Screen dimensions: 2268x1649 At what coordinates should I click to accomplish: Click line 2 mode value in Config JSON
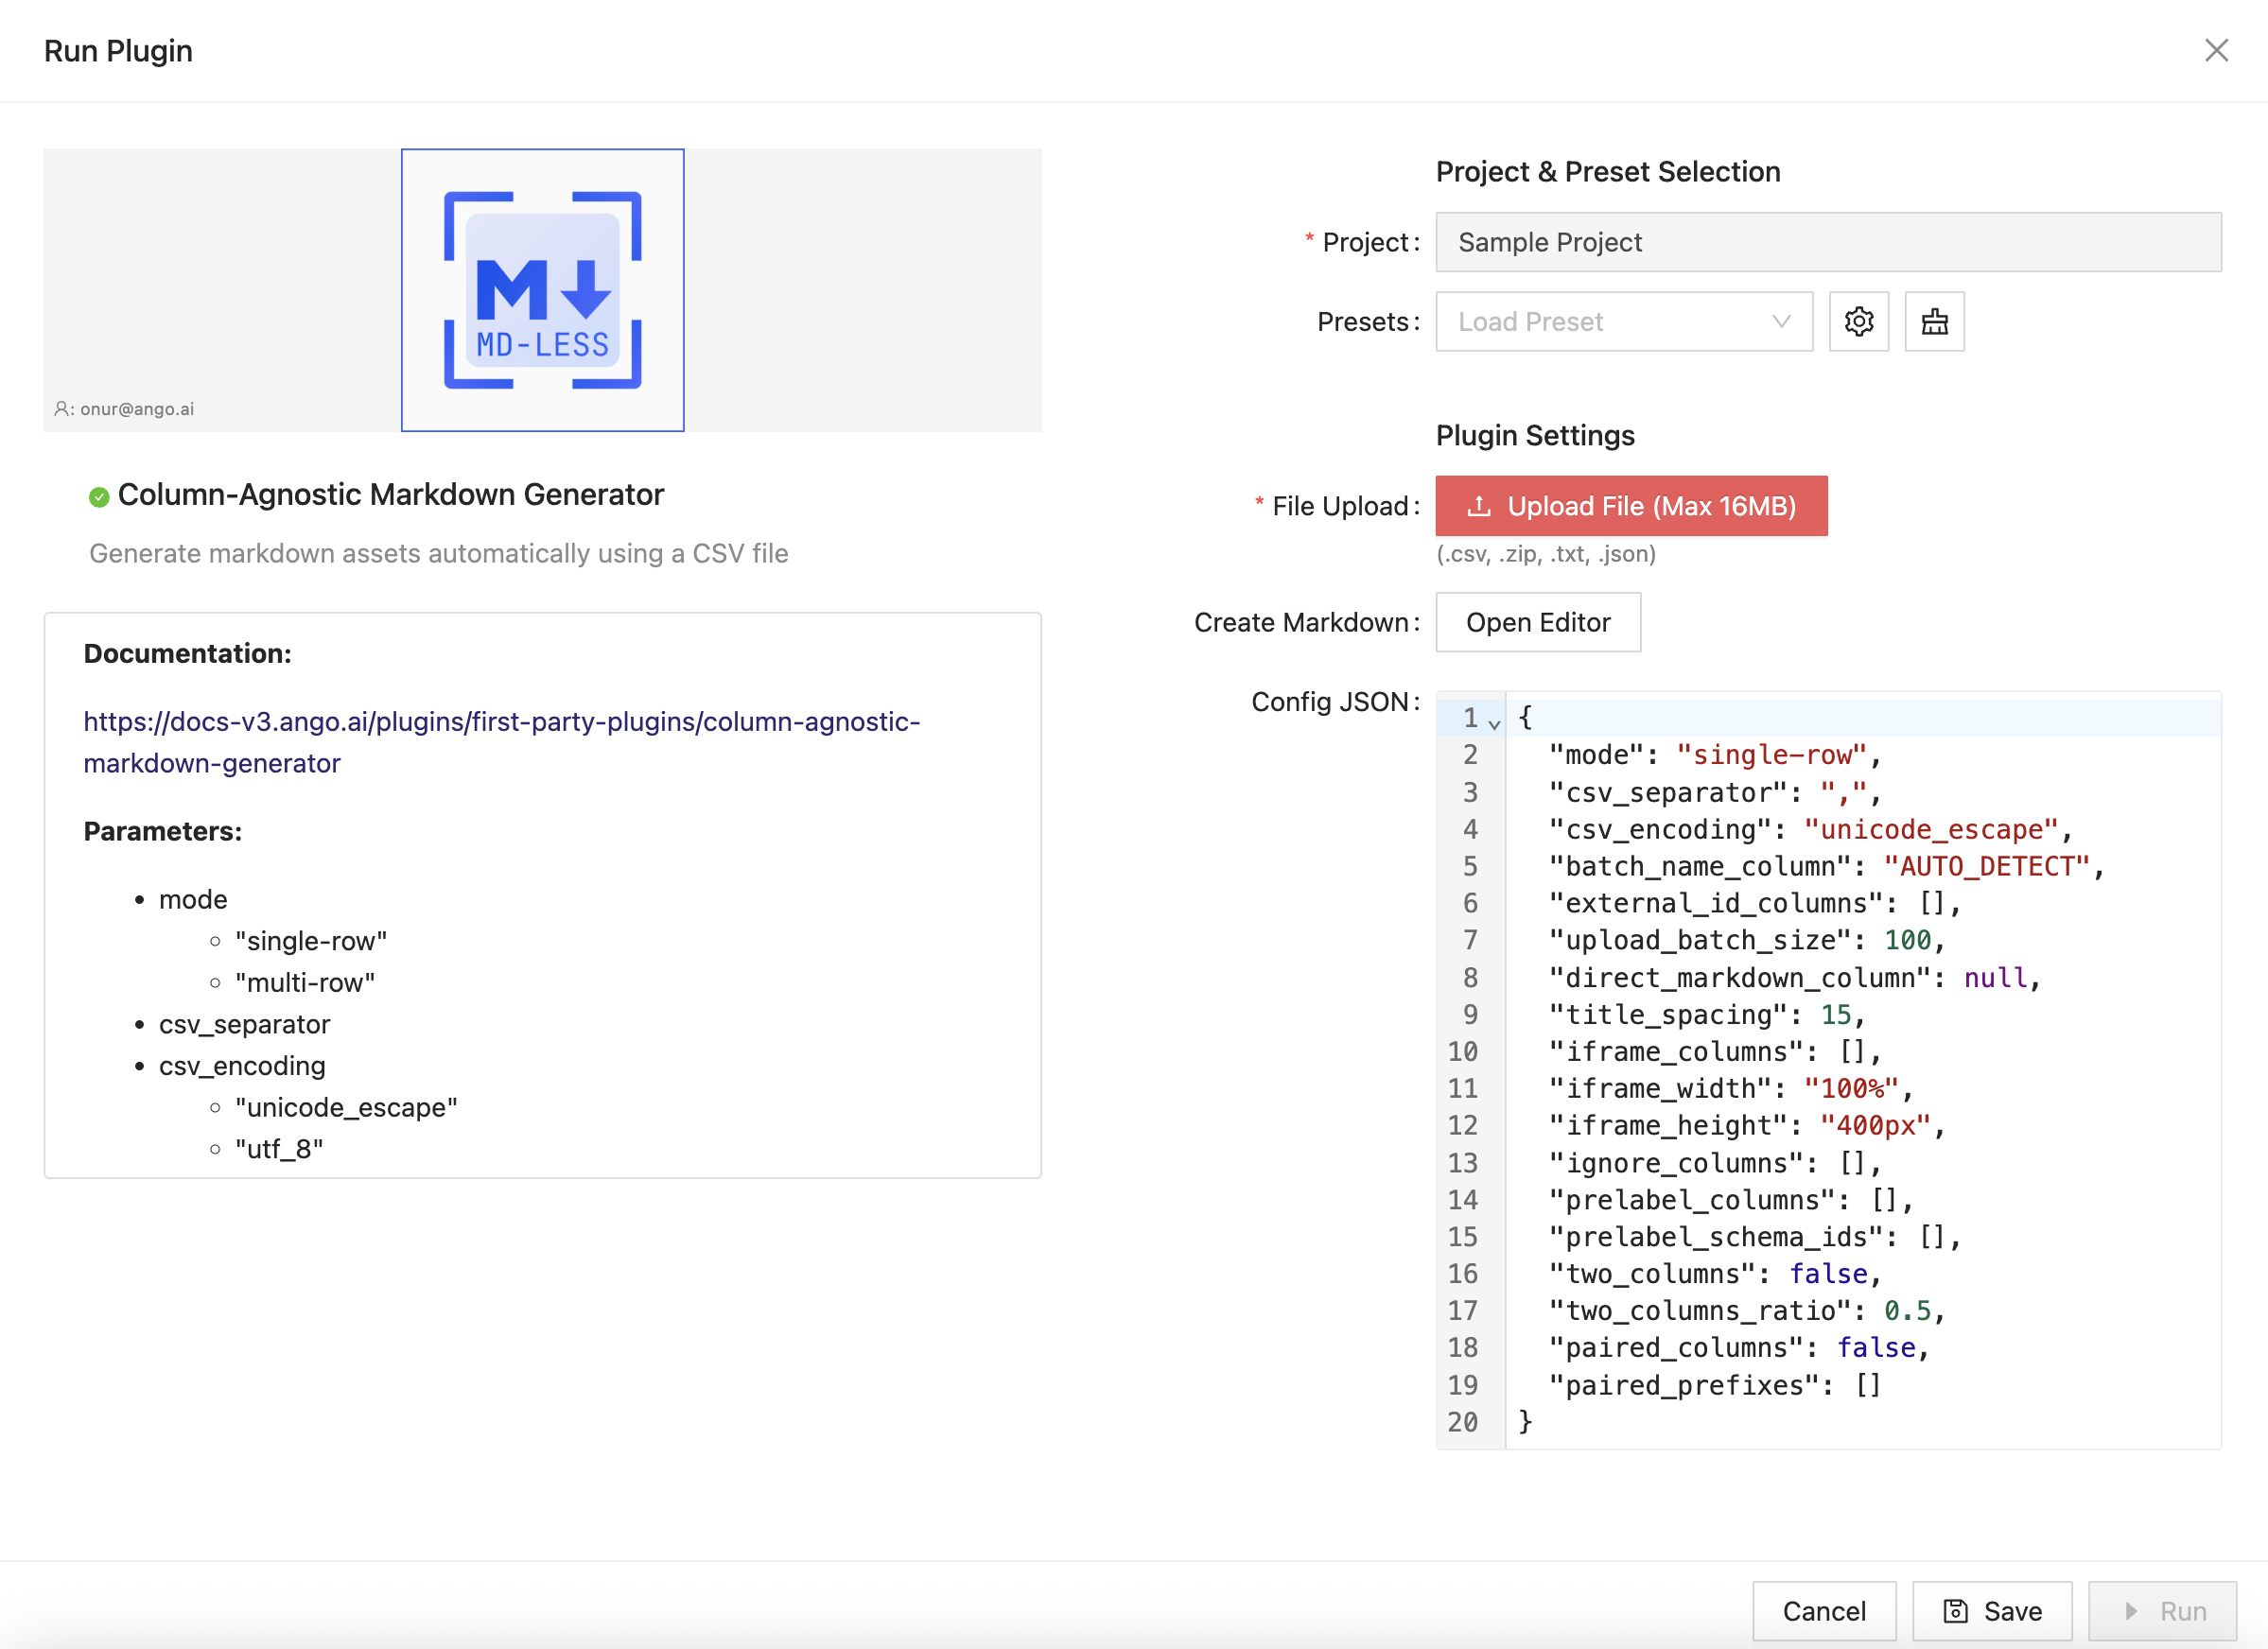[1770, 755]
